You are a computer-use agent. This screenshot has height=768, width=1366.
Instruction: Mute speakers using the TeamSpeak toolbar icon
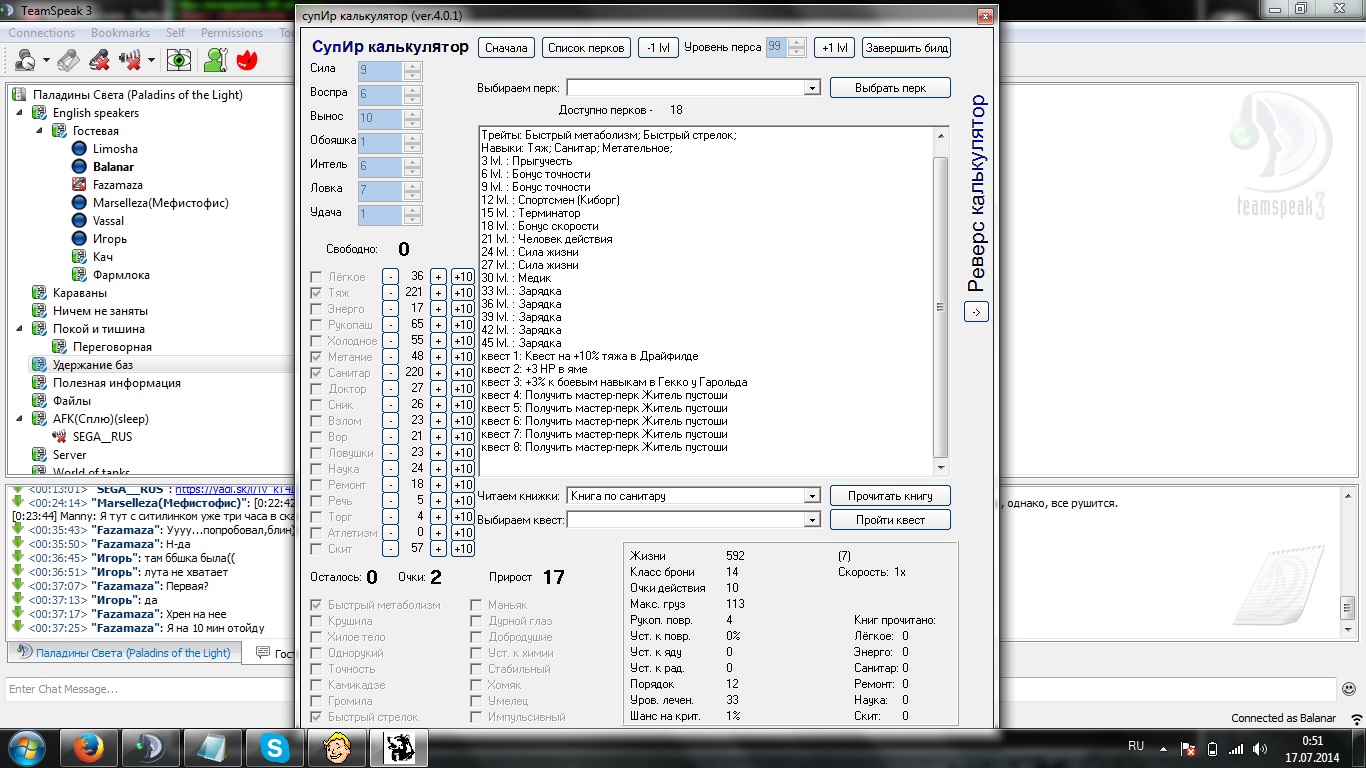coord(130,60)
